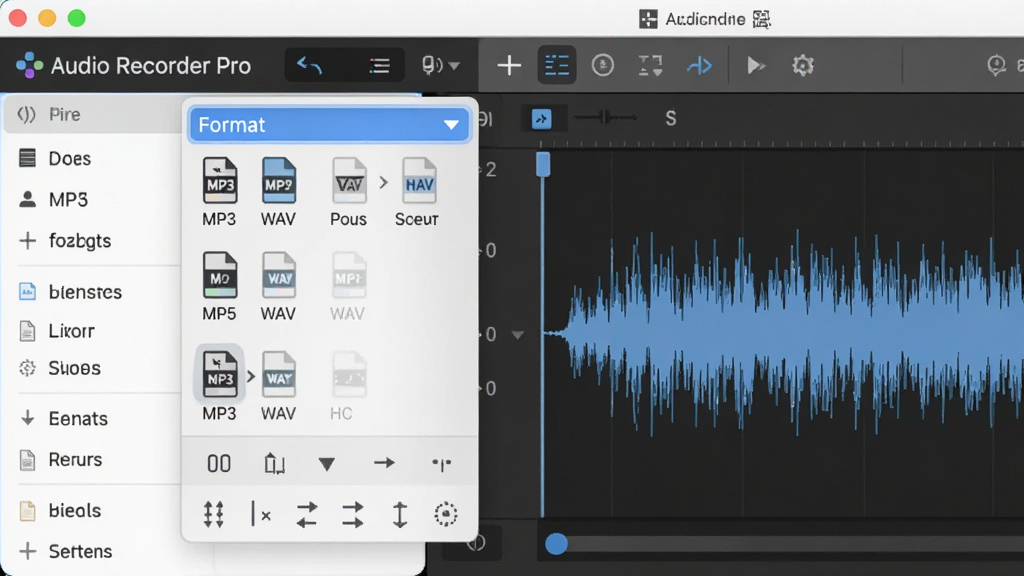The image size is (1024, 576).
Task: Open the MP3 sidebar item
Action: click(93, 199)
